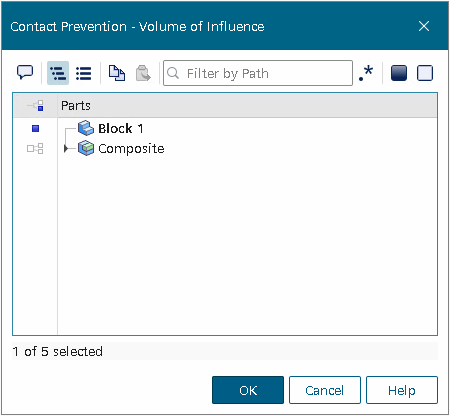The width and height of the screenshot is (450, 416).
Task: Open Help for this dialog
Action: point(402,390)
